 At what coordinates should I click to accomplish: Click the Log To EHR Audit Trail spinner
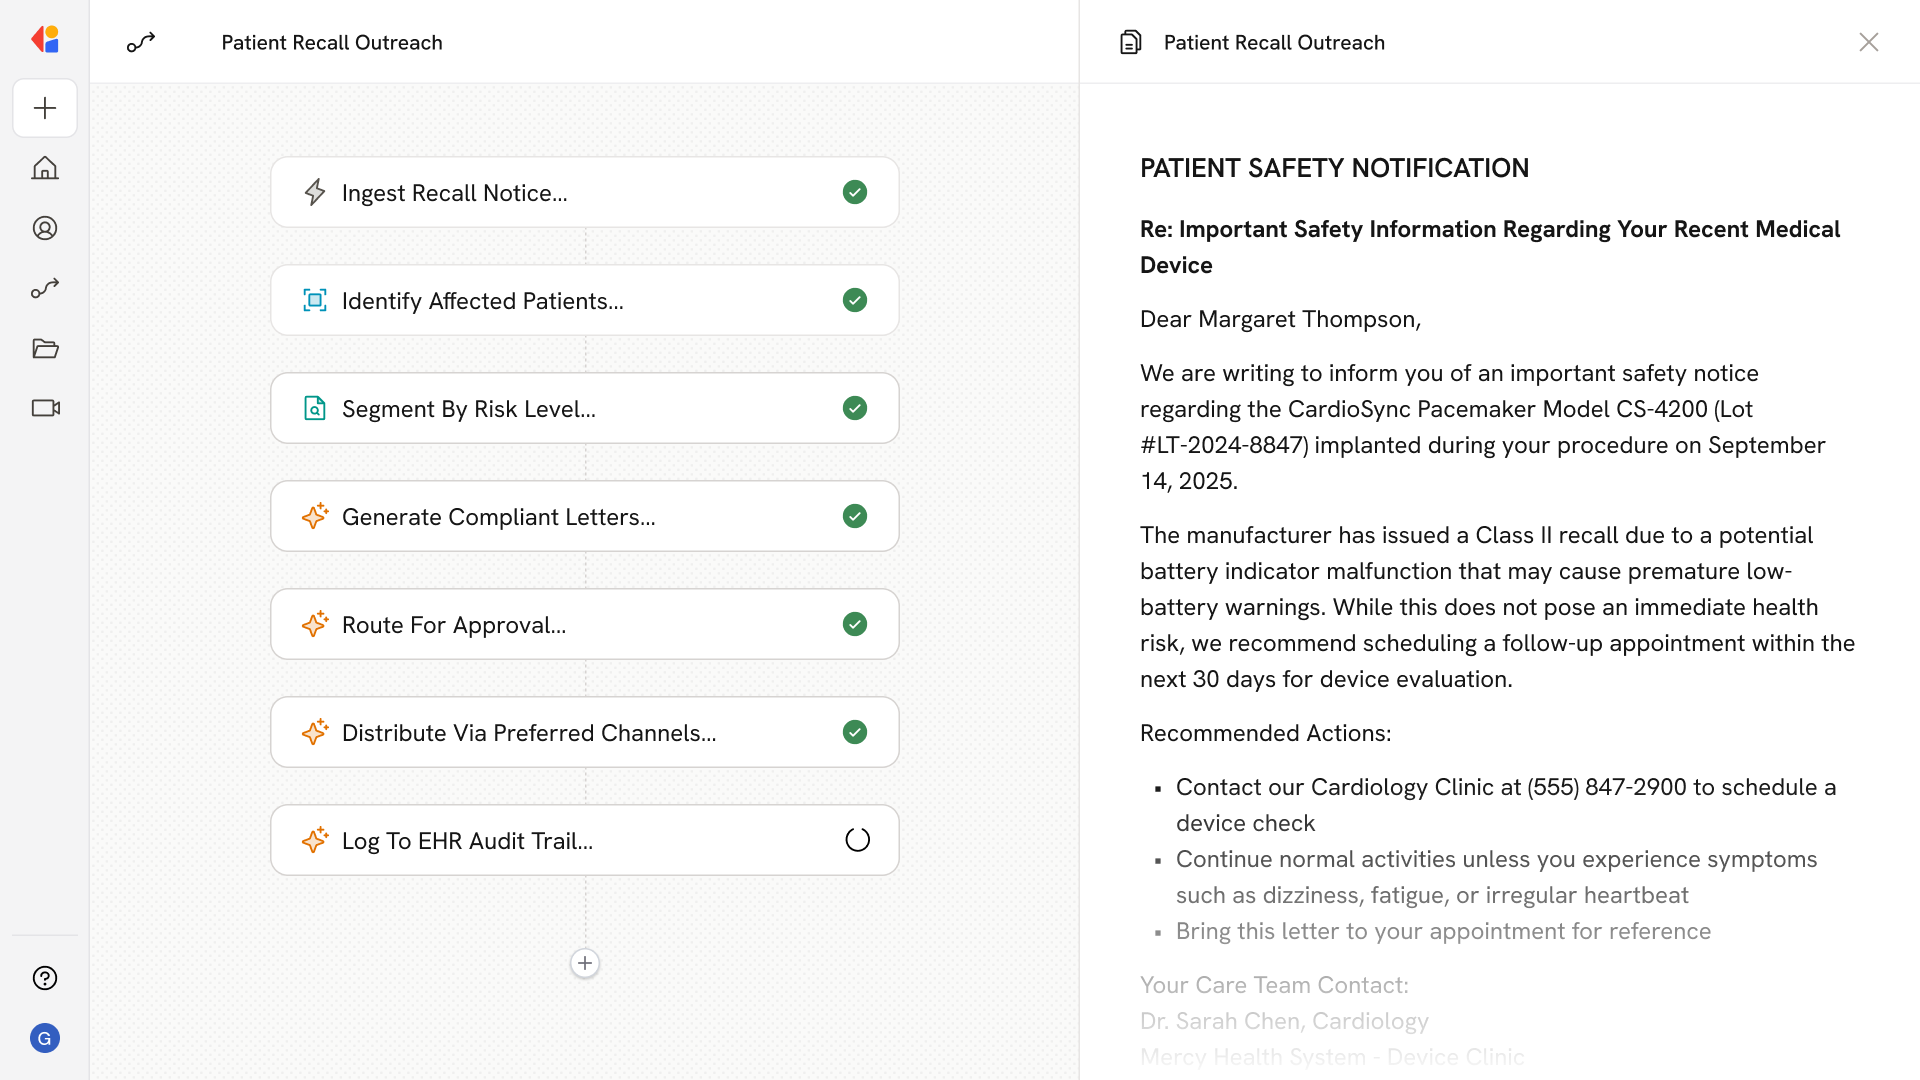coord(857,840)
